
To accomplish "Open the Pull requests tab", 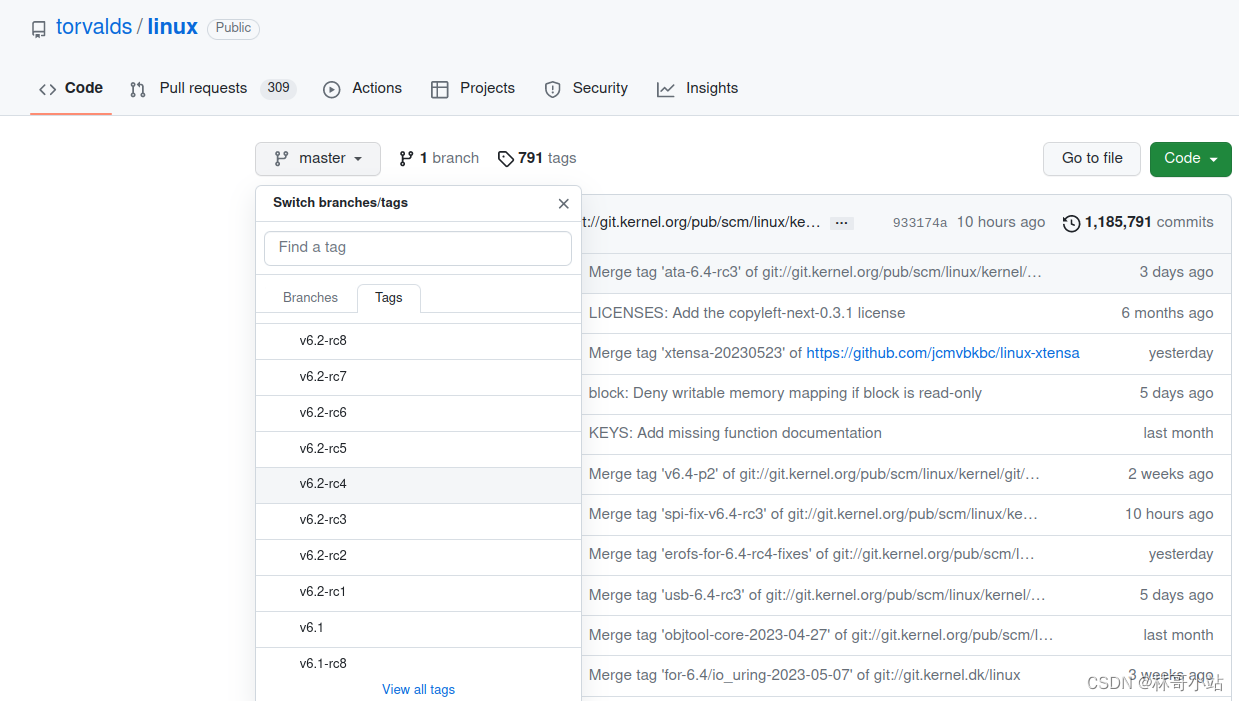I will 213,88.
